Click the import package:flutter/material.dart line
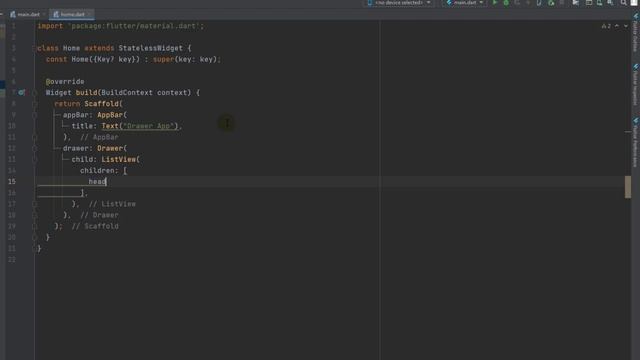640x360 pixels. point(120,26)
